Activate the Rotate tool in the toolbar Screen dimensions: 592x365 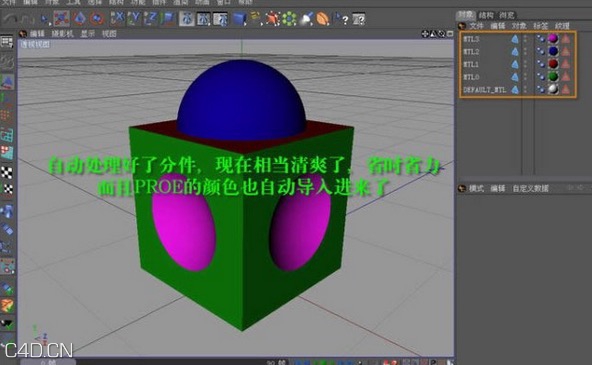pos(97,18)
